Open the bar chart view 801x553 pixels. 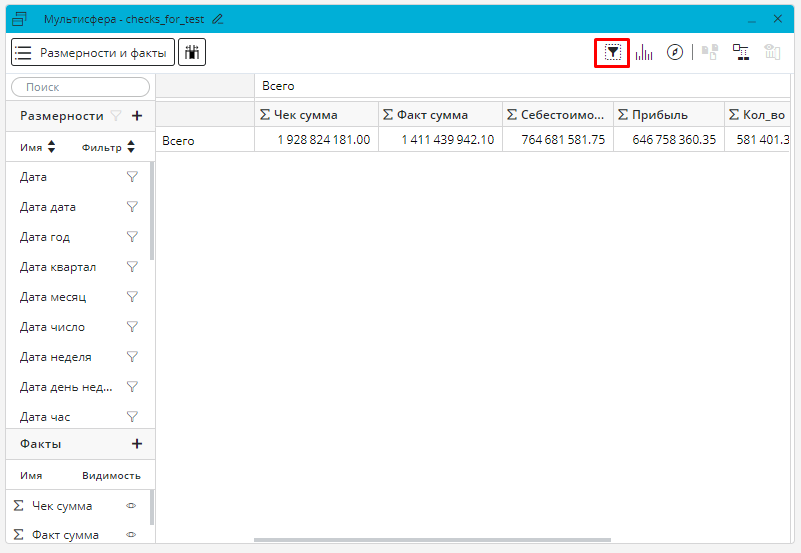click(644, 53)
